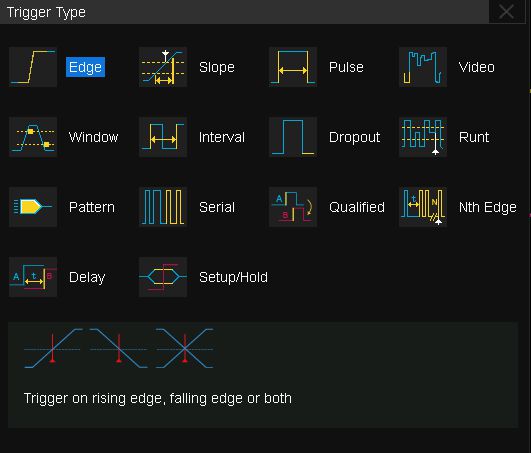Click the highlighted Edge label
The width and height of the screenshot is (531, 453).
[85, 67]
